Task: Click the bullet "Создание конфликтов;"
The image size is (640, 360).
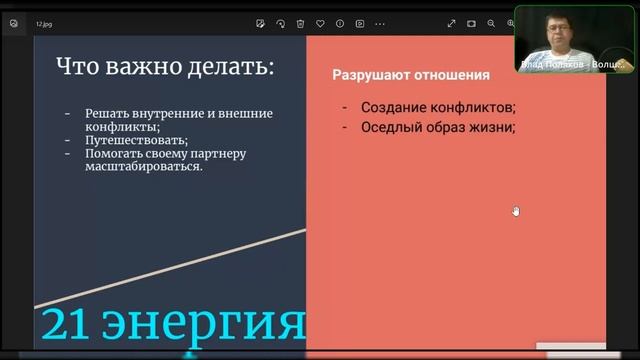Action: (438, 107)
